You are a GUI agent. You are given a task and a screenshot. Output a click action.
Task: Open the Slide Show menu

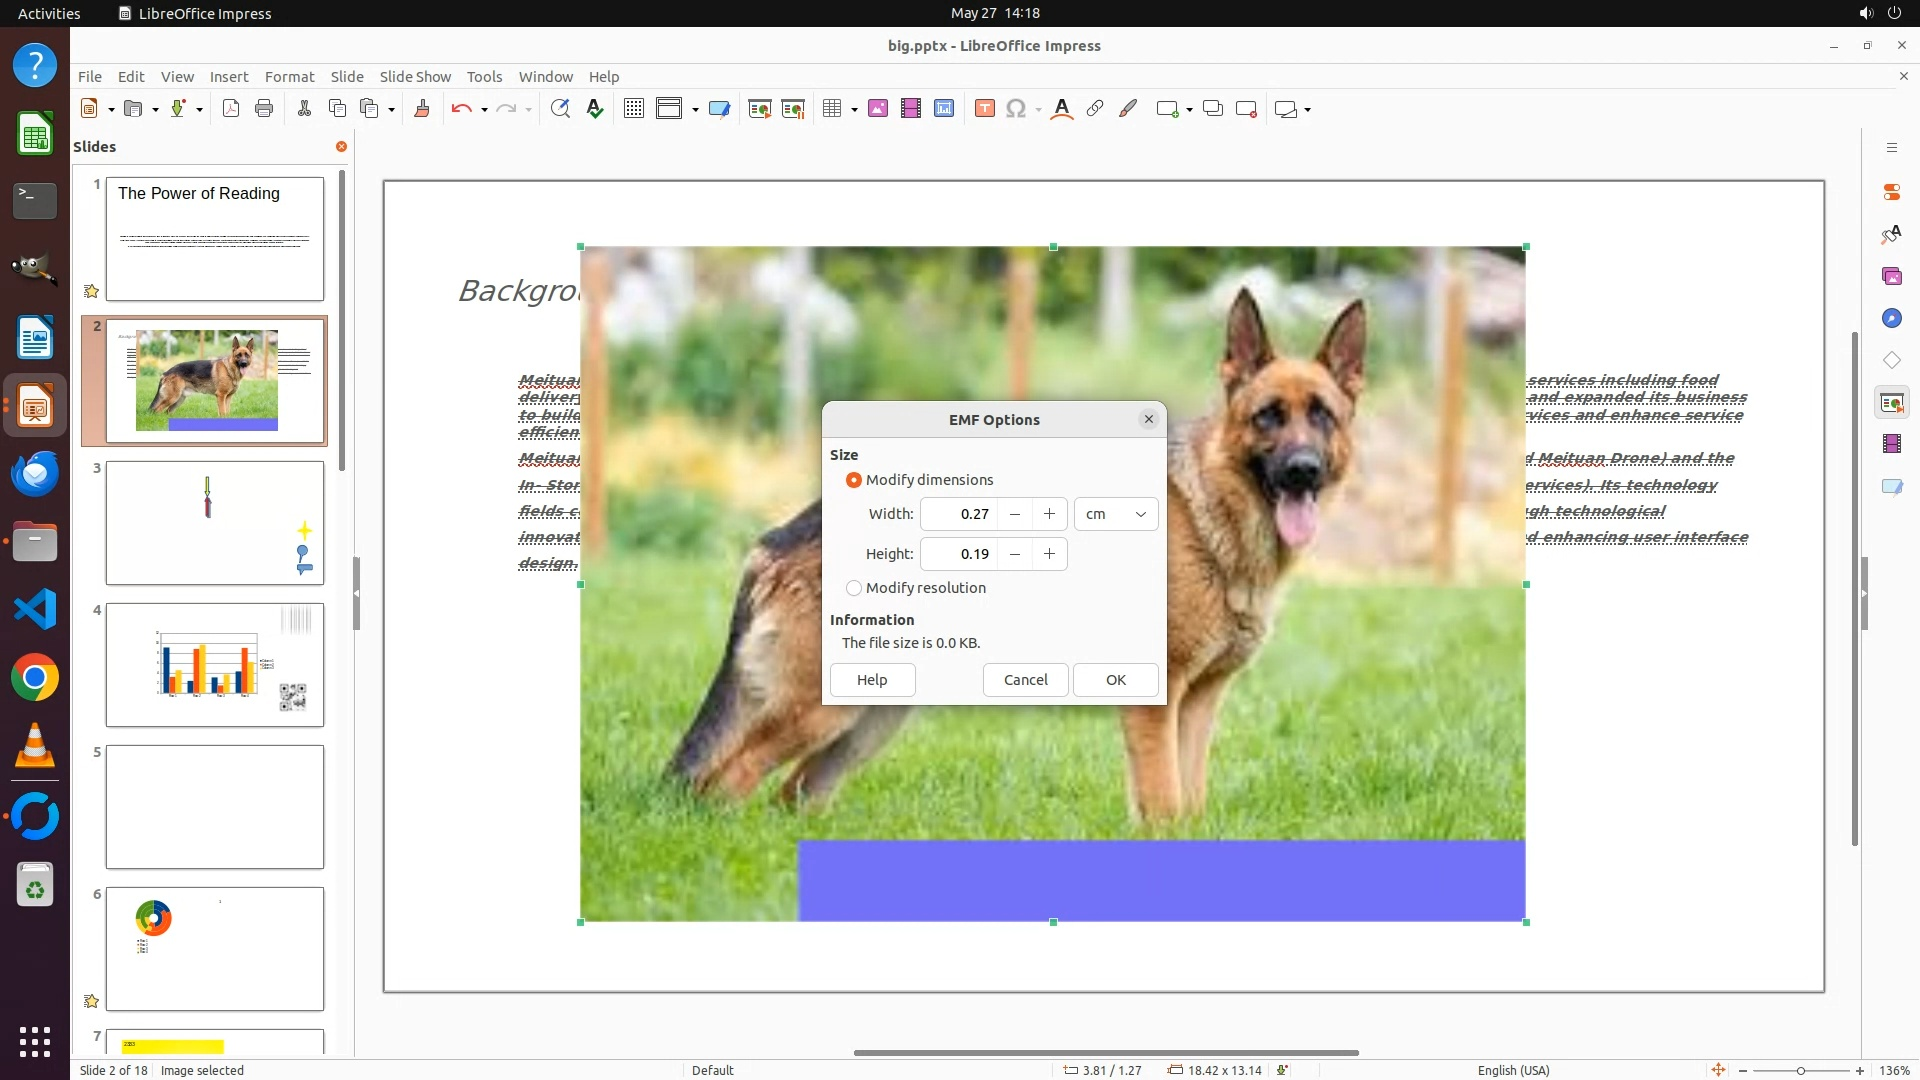tap(415, 77)
